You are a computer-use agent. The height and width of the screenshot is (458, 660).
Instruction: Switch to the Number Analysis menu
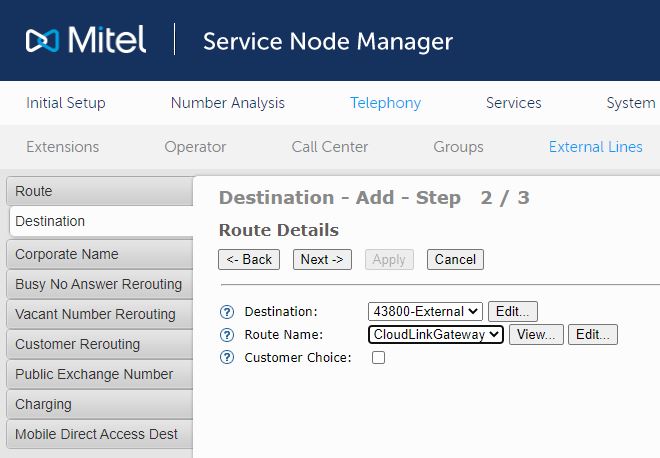pos(227,103)
